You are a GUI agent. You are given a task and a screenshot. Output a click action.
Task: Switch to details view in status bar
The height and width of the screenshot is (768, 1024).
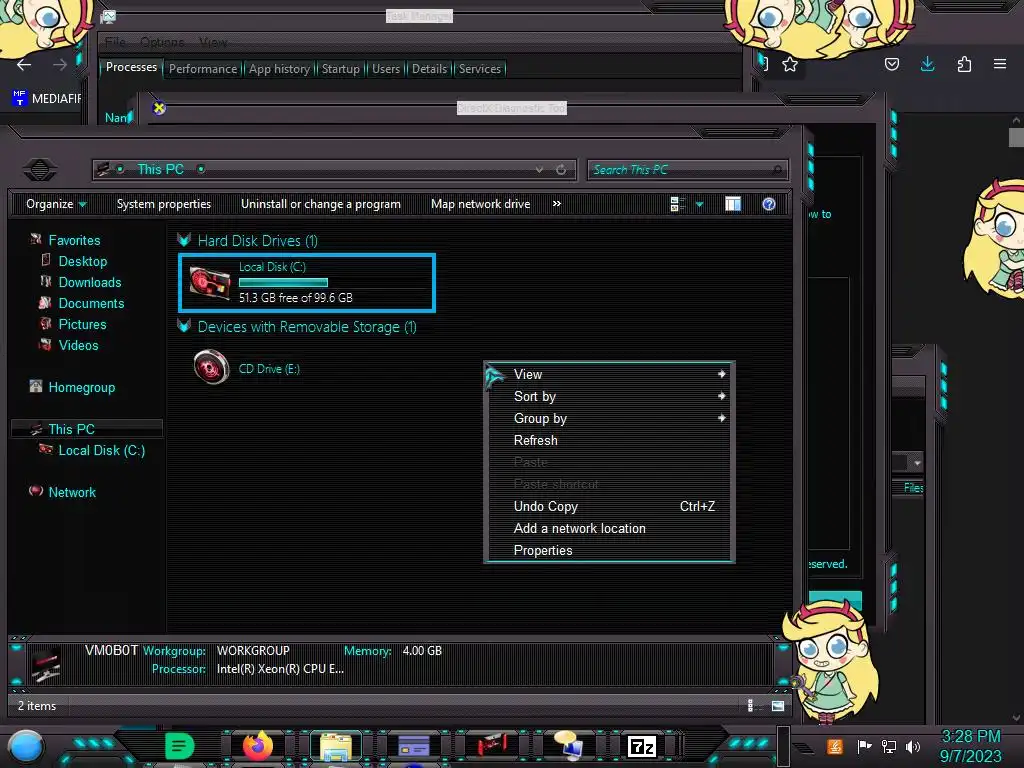(752, 706)
